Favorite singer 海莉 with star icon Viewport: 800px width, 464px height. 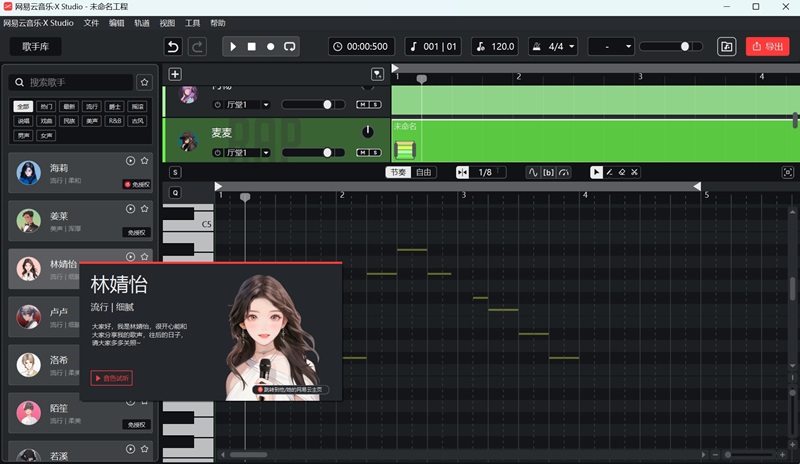click(x=144, y=160)
